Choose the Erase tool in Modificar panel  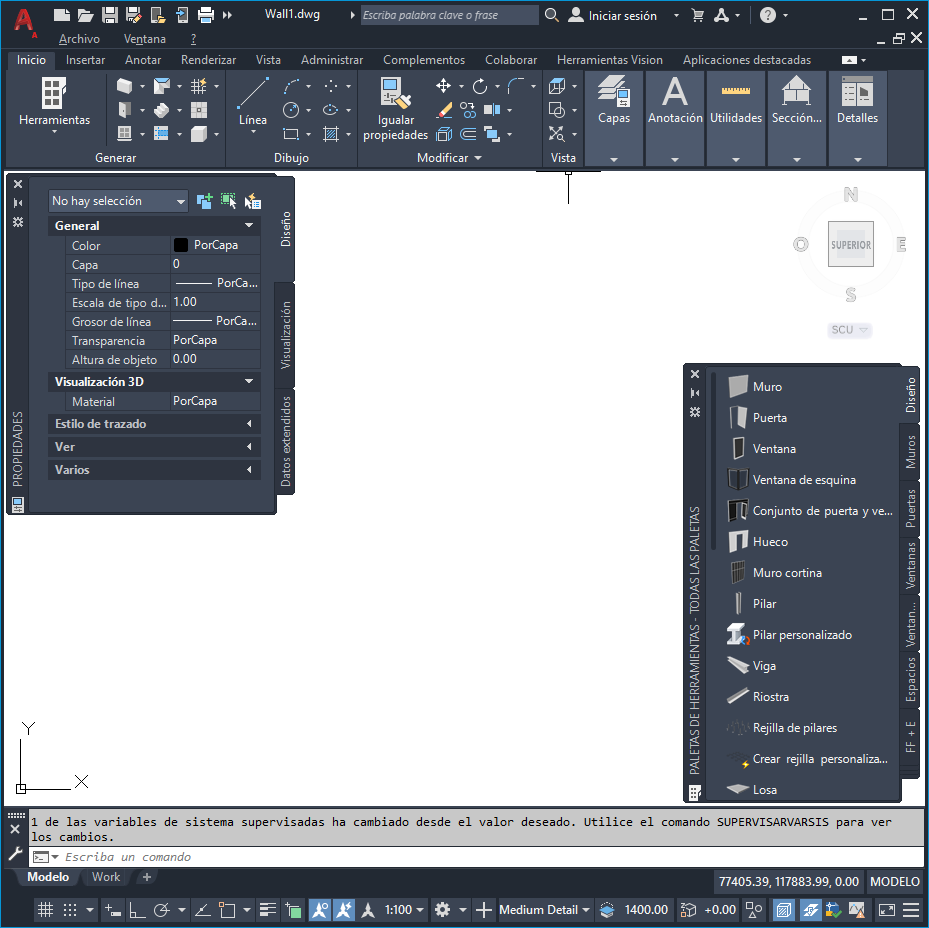pyautogui.click(x=444, y=110)
